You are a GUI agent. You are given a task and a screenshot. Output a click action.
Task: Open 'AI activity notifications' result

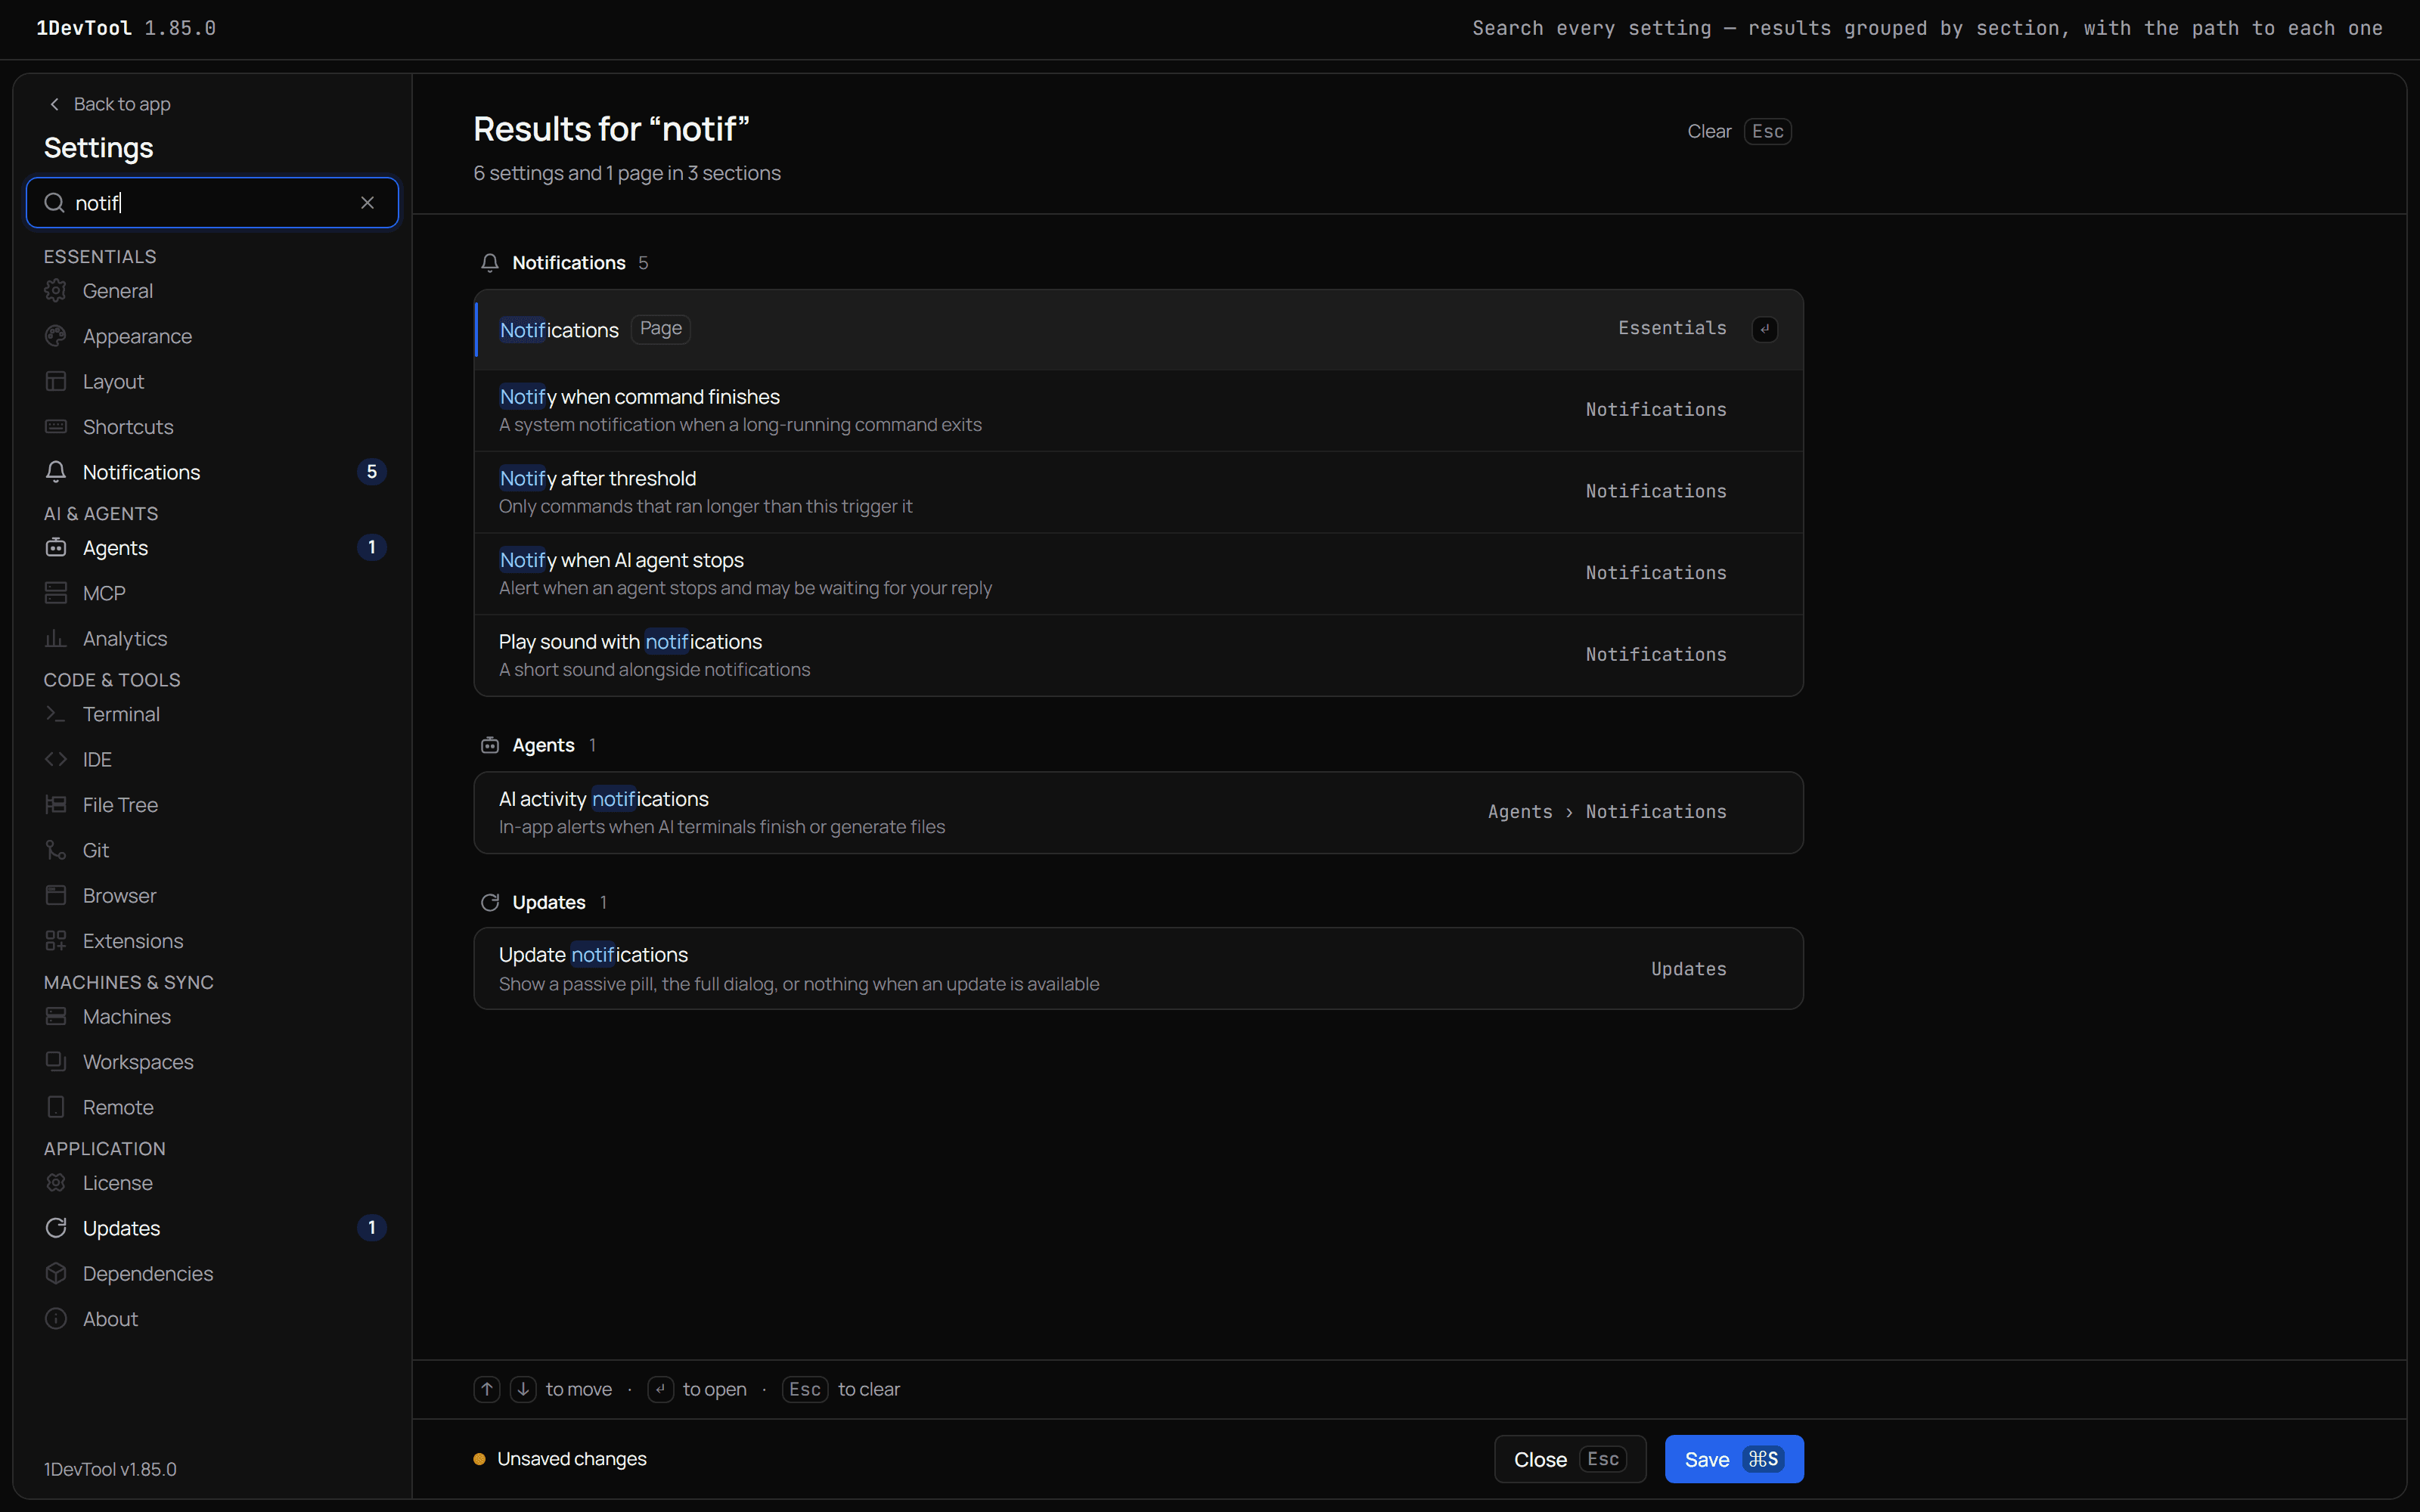tap(1138, 812)
